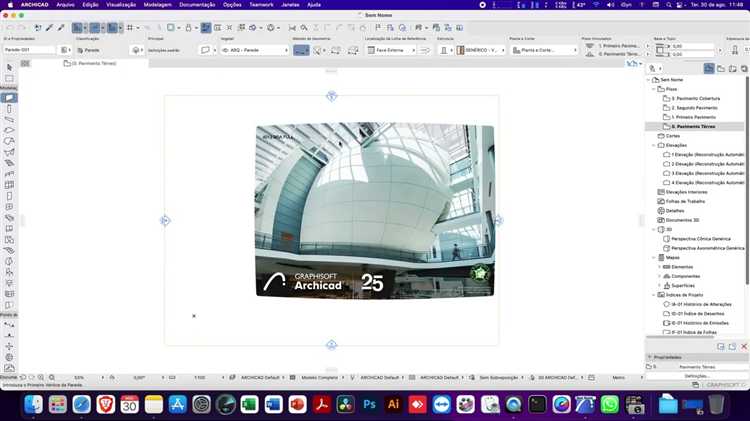
Task: Open the Visualização menu
Action: click(121, 5)
